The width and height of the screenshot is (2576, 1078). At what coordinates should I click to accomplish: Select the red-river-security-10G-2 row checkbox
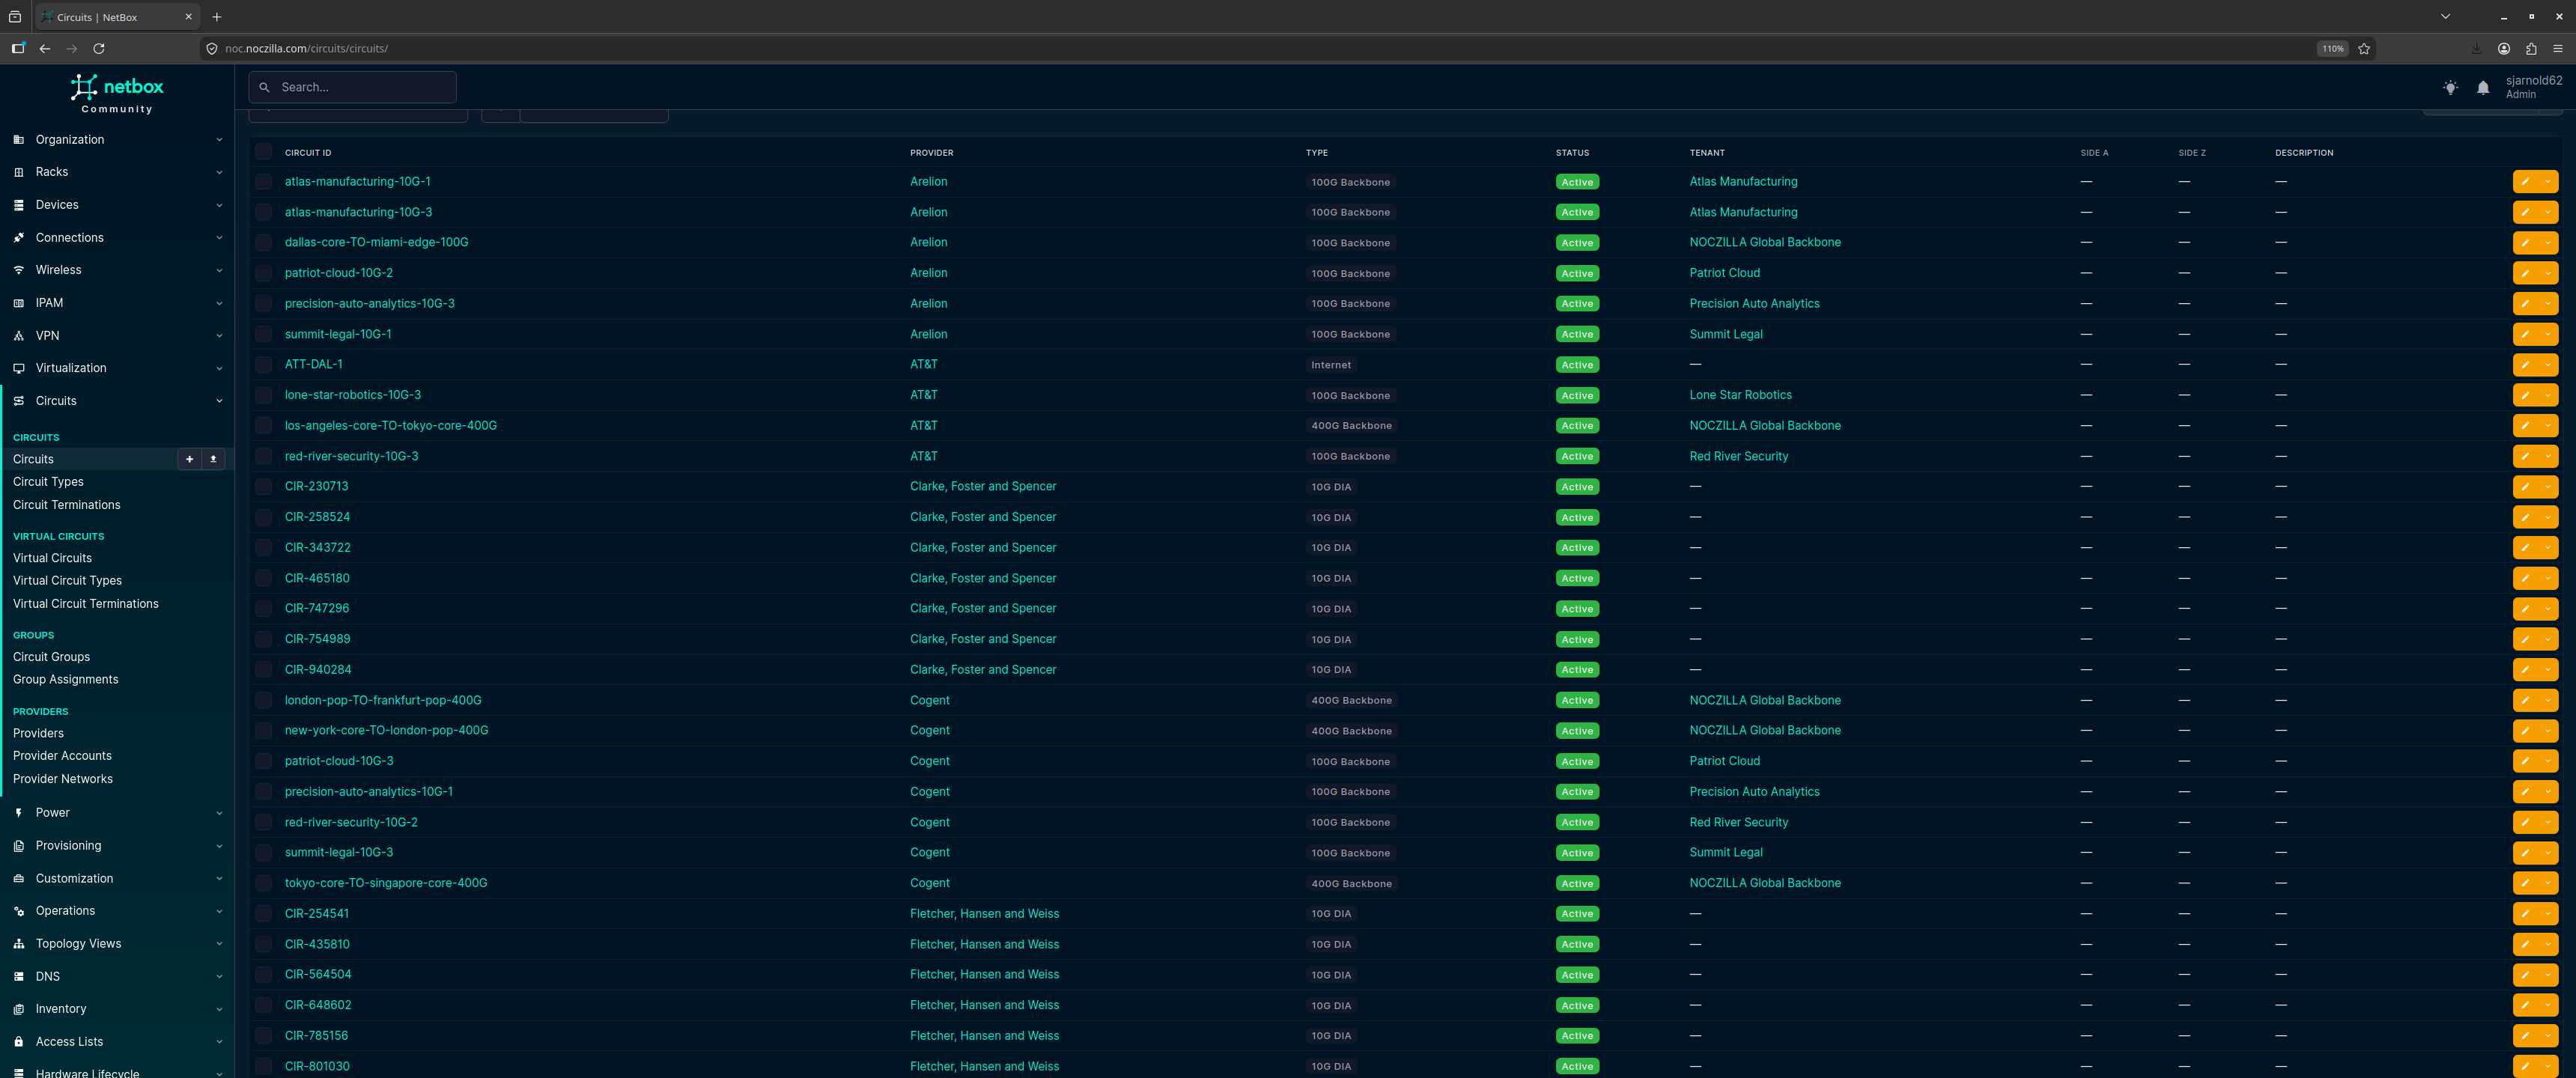tap(263, 823)
